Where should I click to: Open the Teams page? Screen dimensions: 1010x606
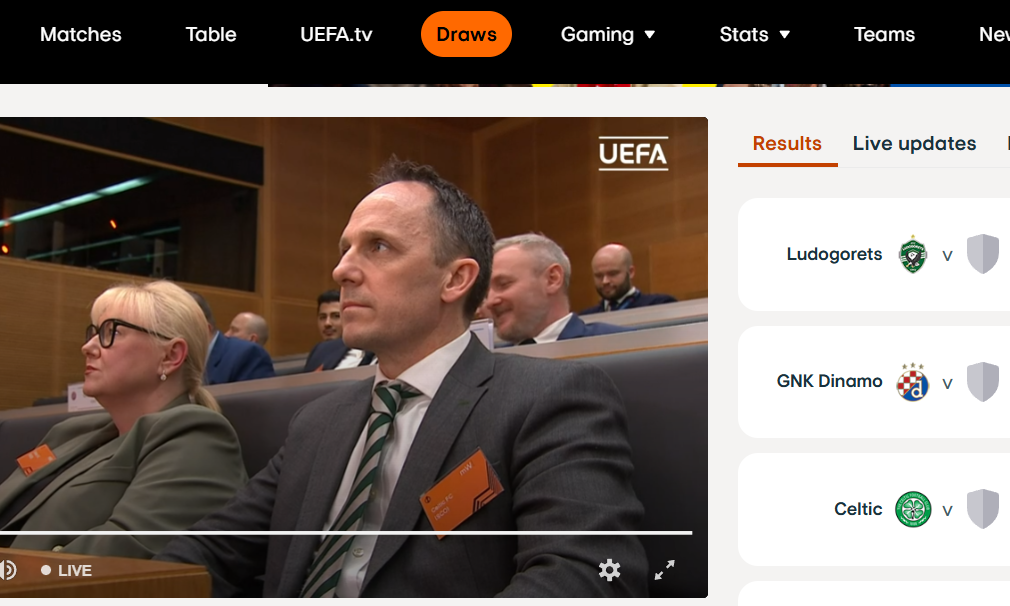884,34
